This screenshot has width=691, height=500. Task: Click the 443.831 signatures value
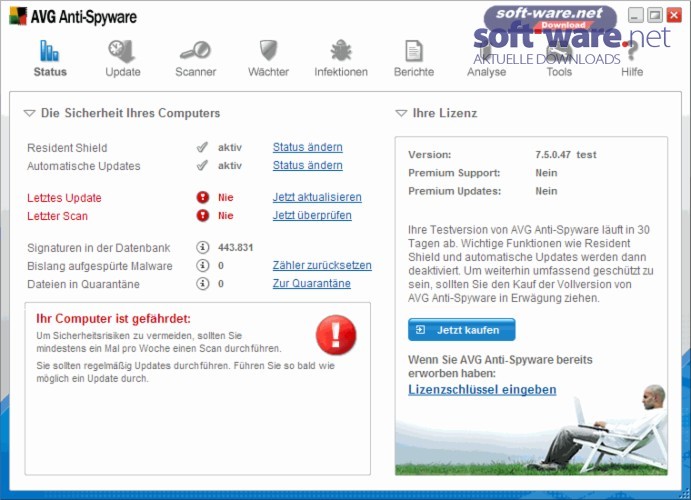[235, 248]
